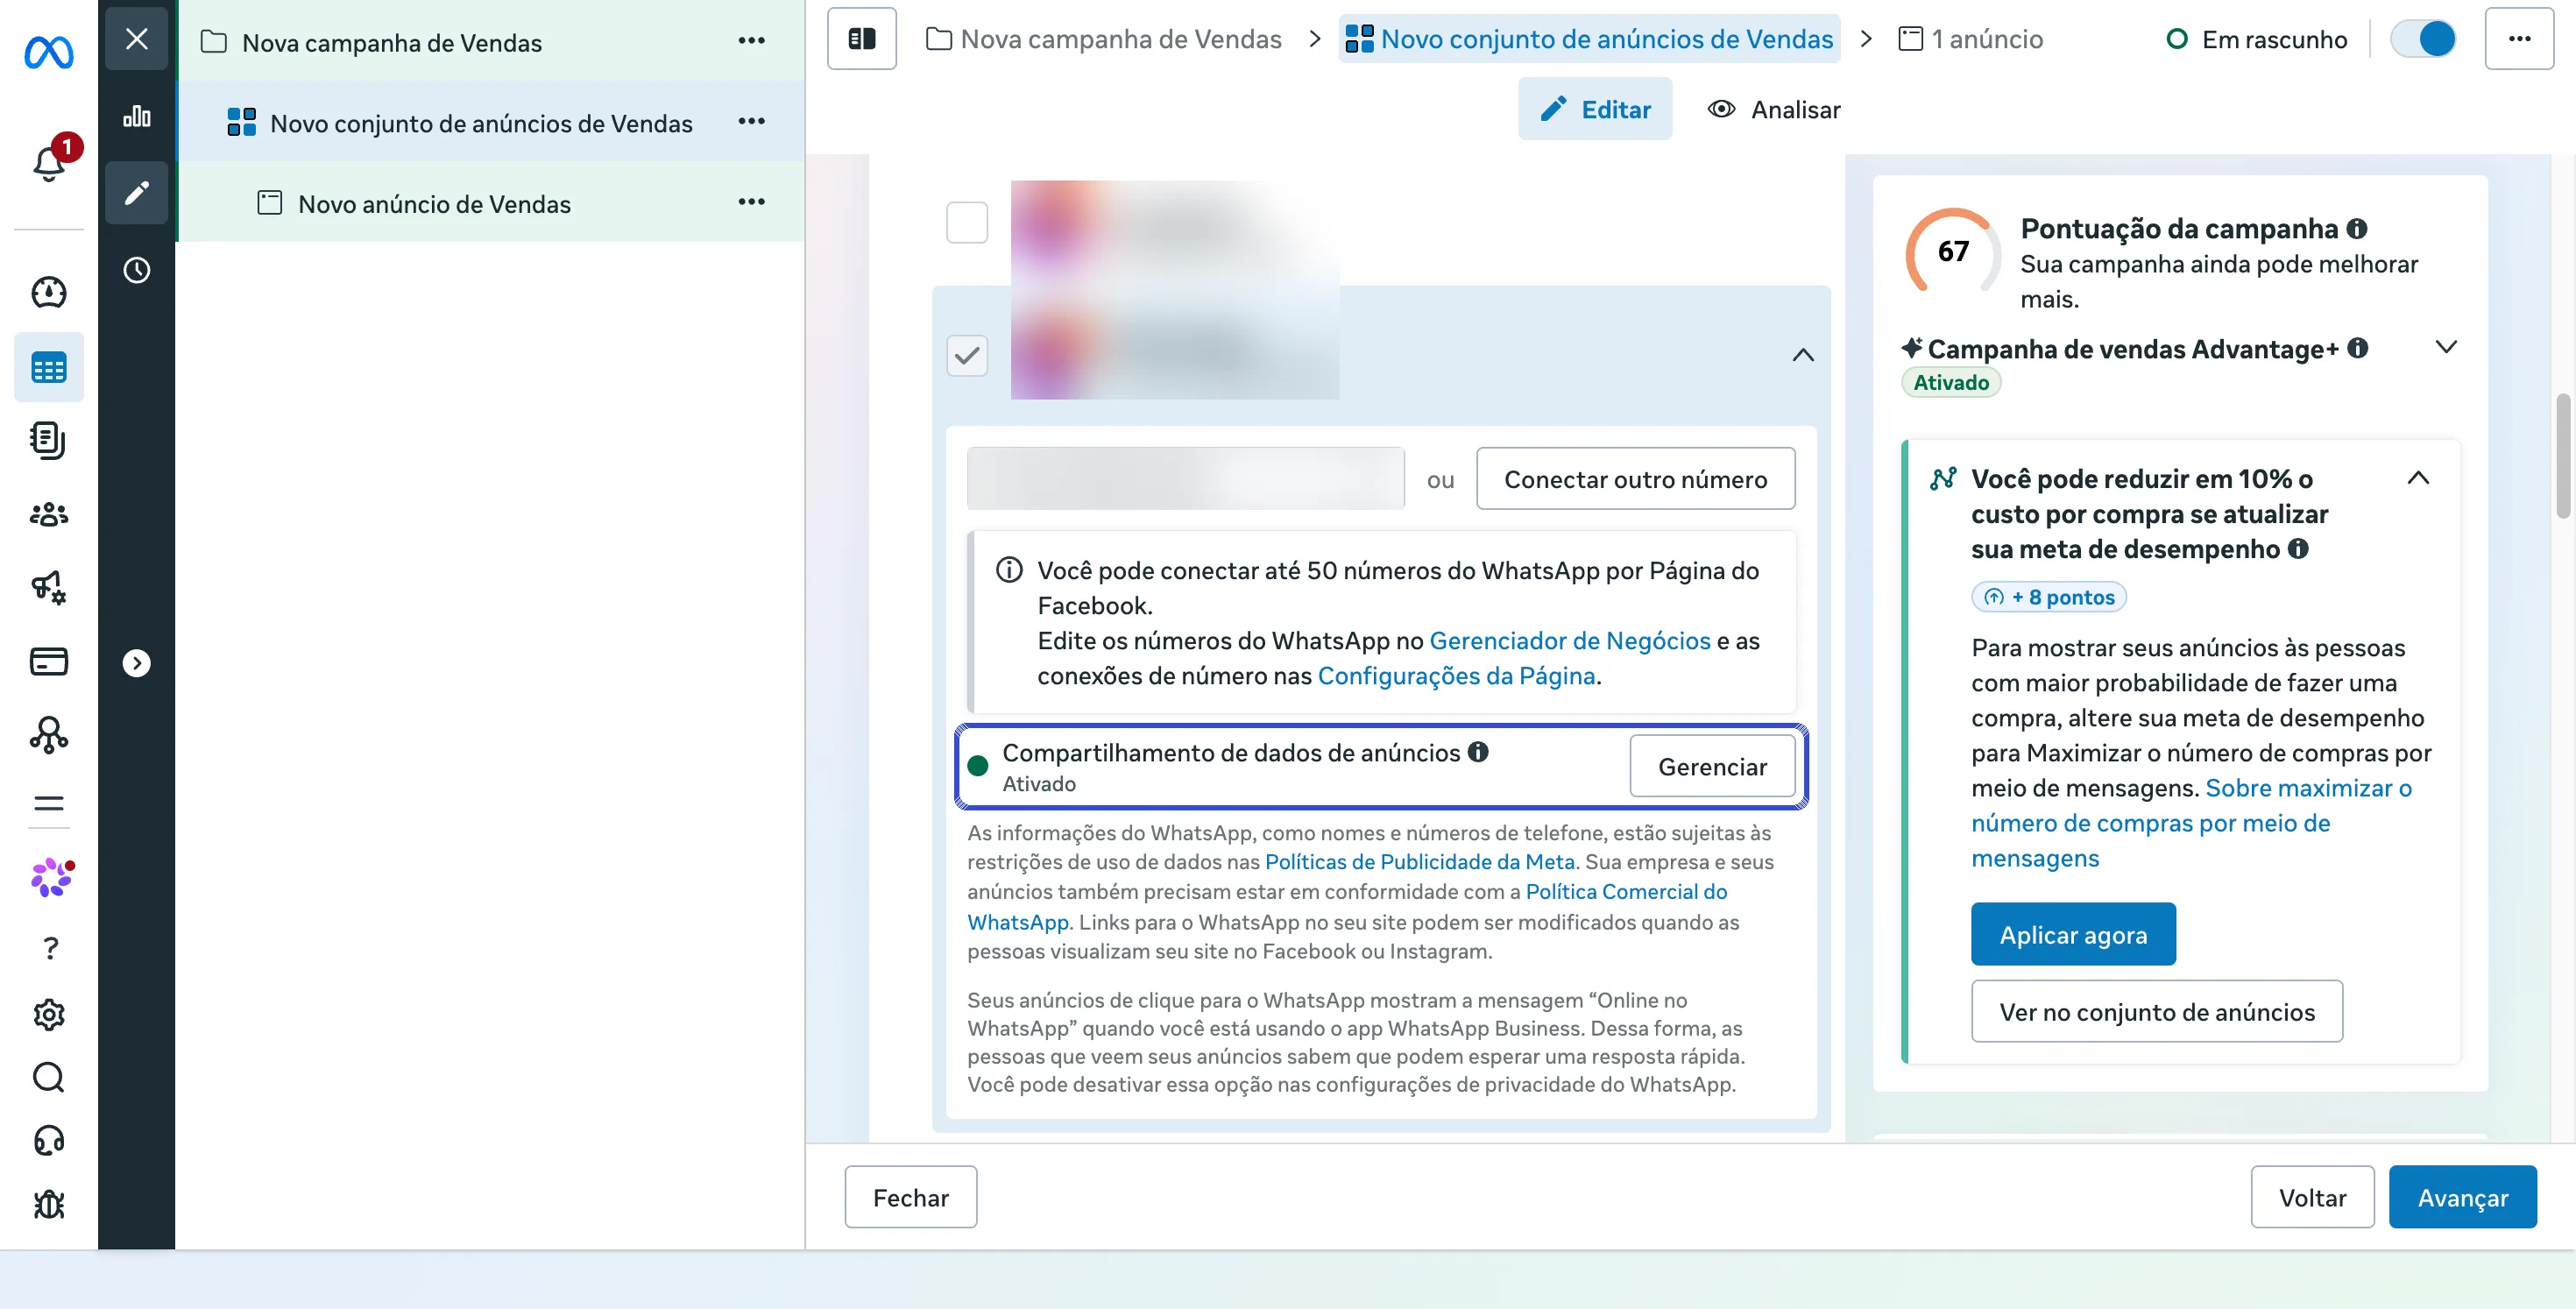The height and width of the screenshot is (1309, 2576).
Task: Open Audiences people icon
Action: [x=48, y=514]
